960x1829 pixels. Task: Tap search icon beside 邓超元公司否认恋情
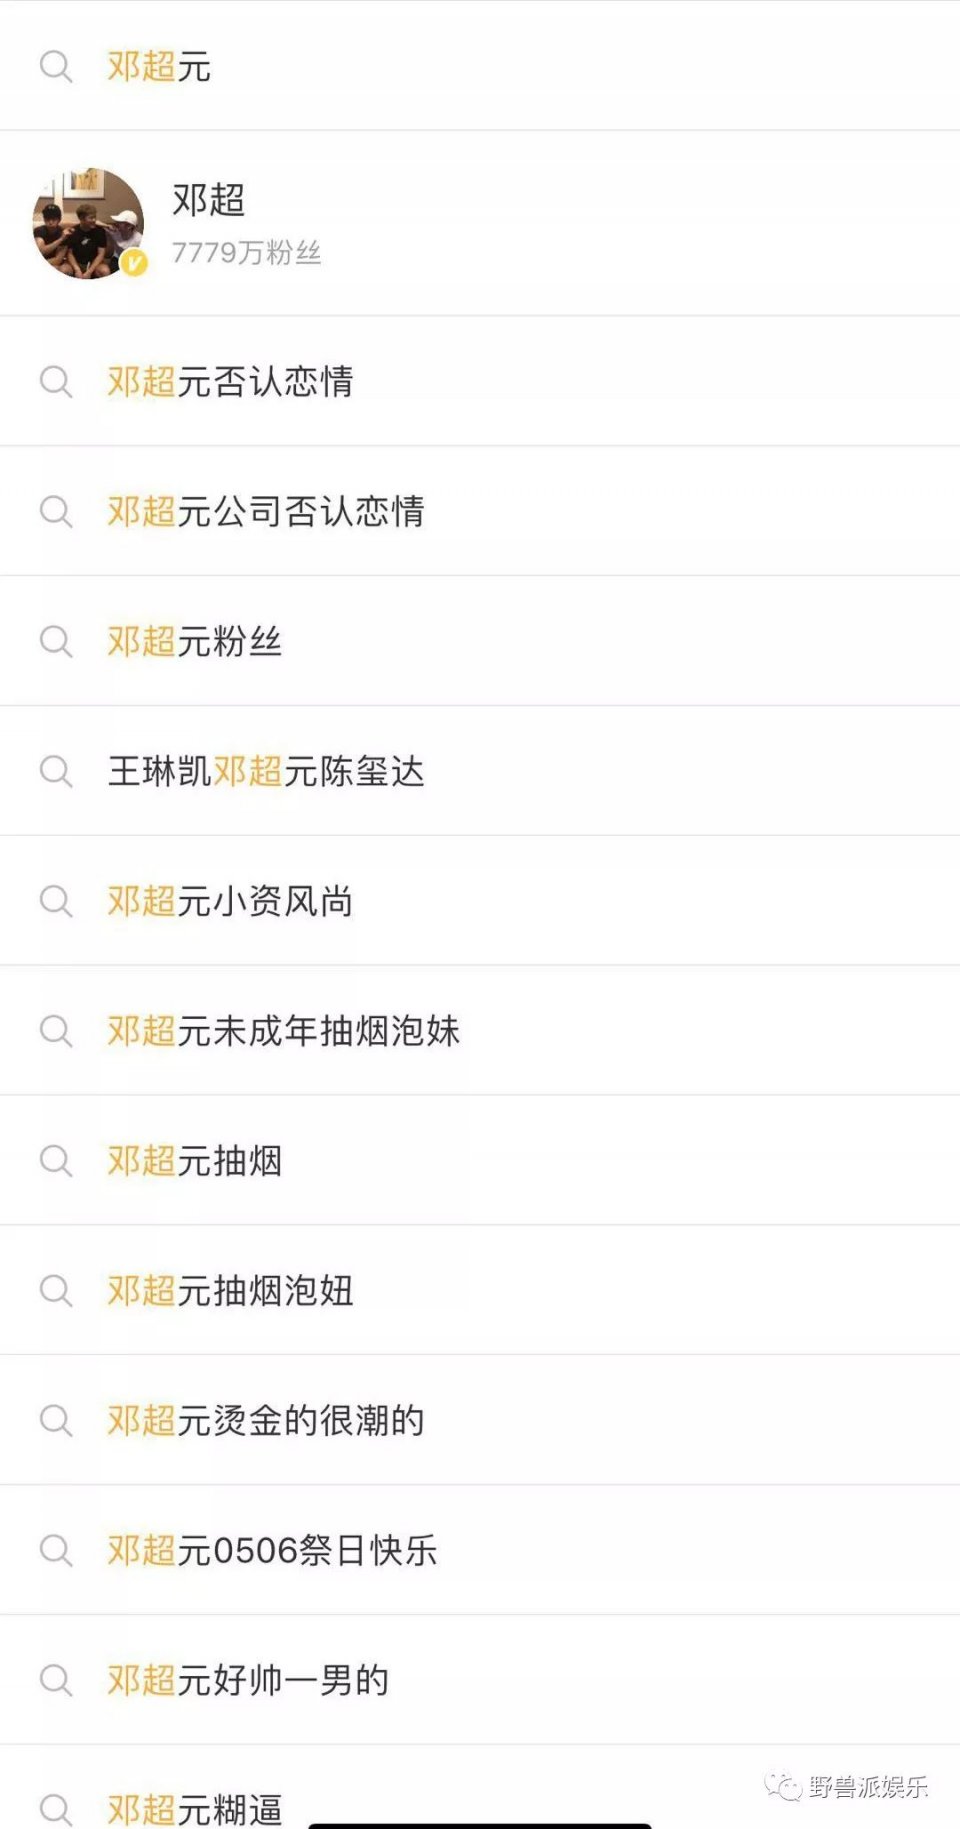pyautogui.click(x=56, y=512)
